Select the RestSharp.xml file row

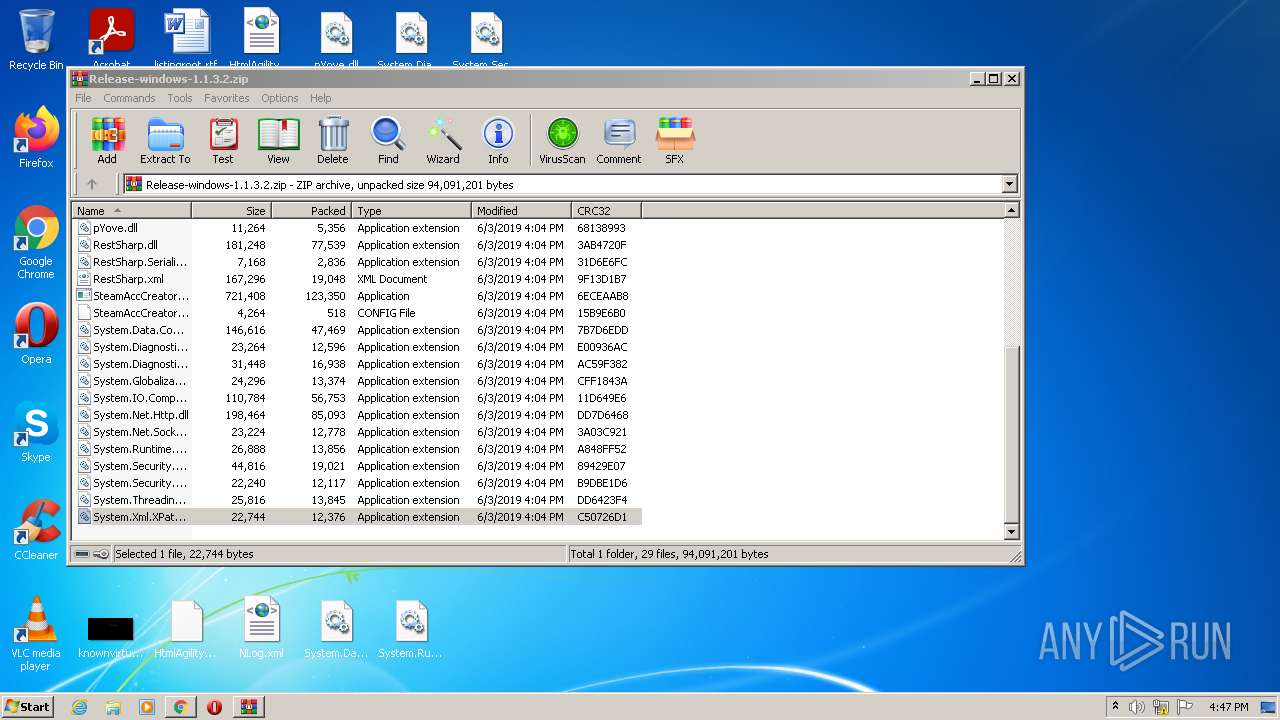click(128, 279)
